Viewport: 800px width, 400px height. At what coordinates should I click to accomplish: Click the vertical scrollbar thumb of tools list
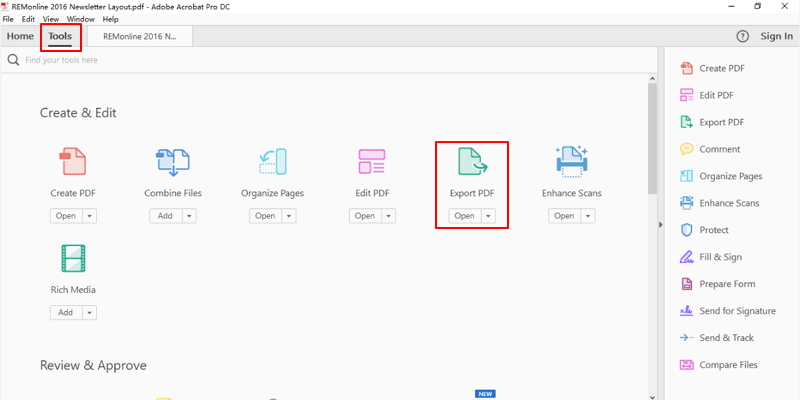pyautogui.click(x=652, y=139)
